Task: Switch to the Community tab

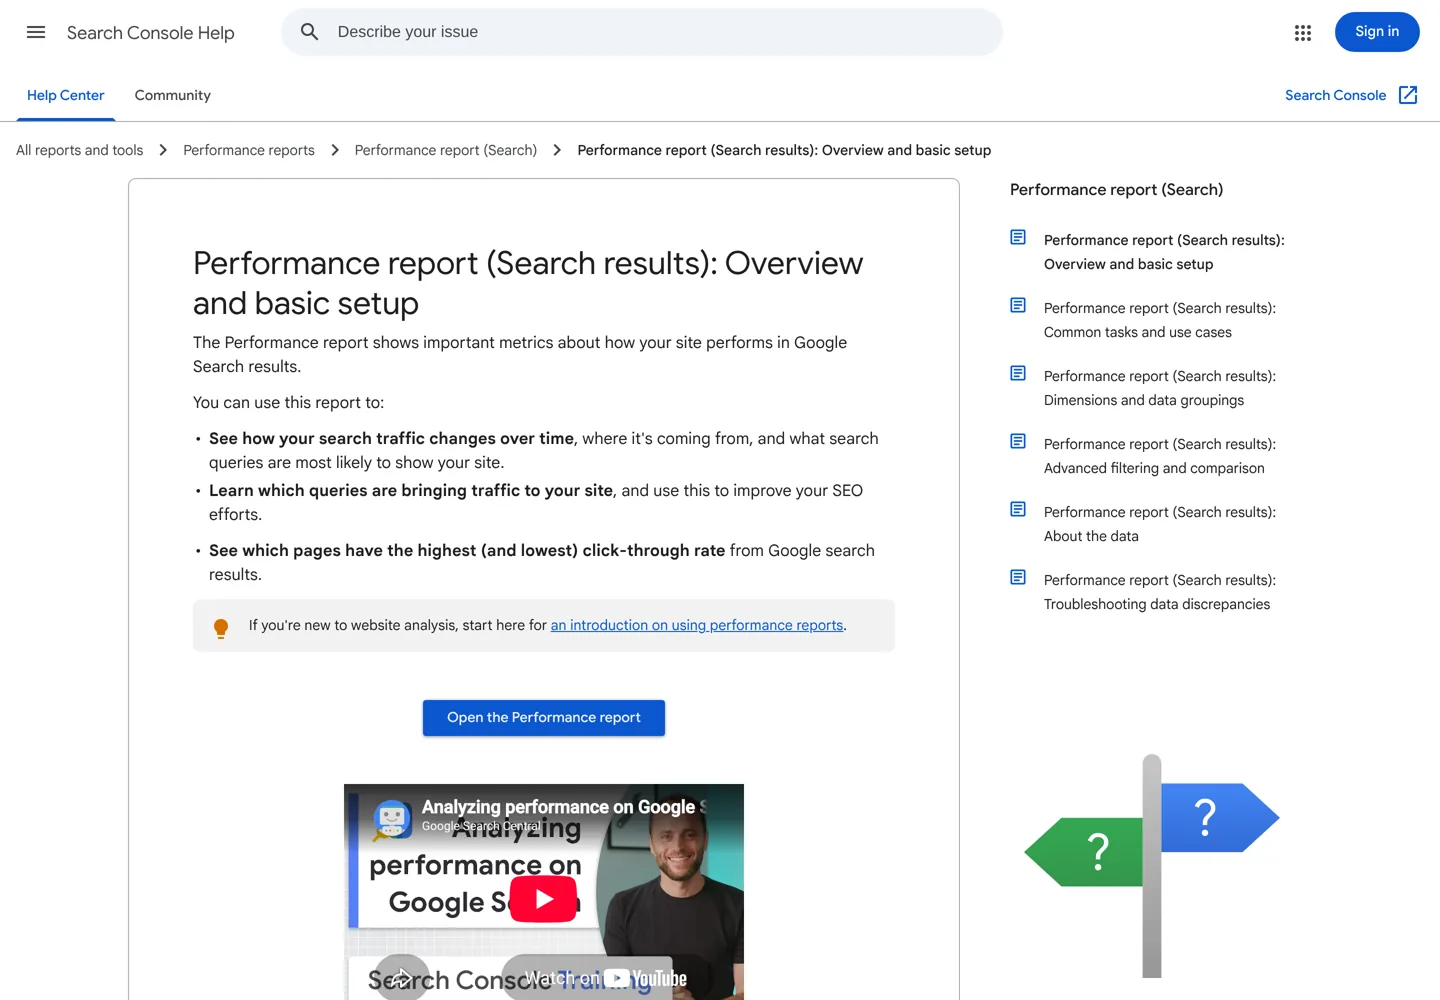Action: click(x=173, y=95)
